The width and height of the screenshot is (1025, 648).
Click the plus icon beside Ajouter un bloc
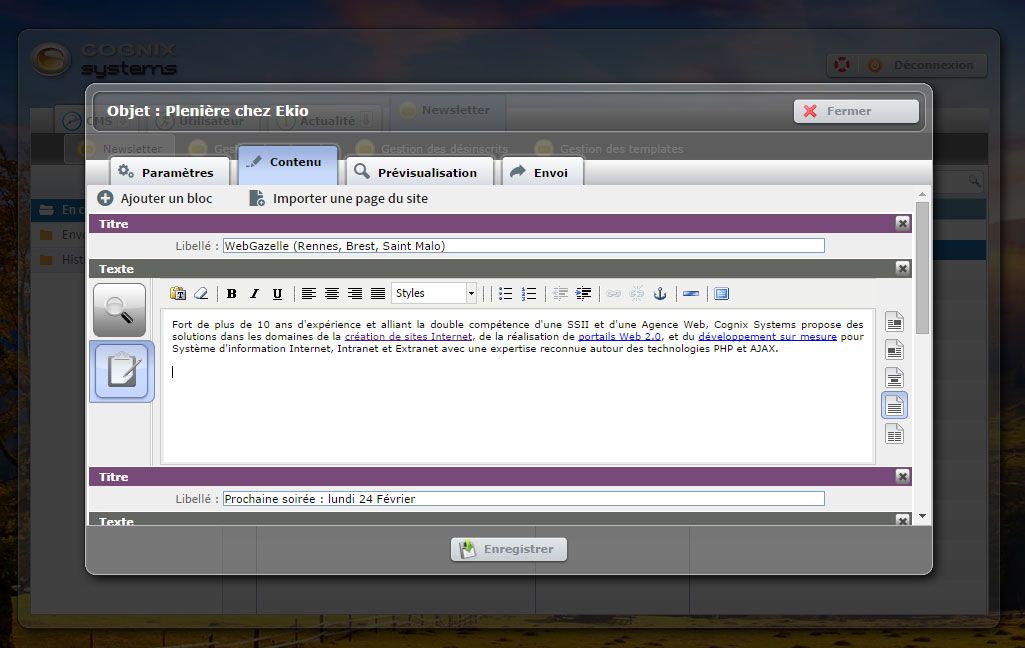105,197
